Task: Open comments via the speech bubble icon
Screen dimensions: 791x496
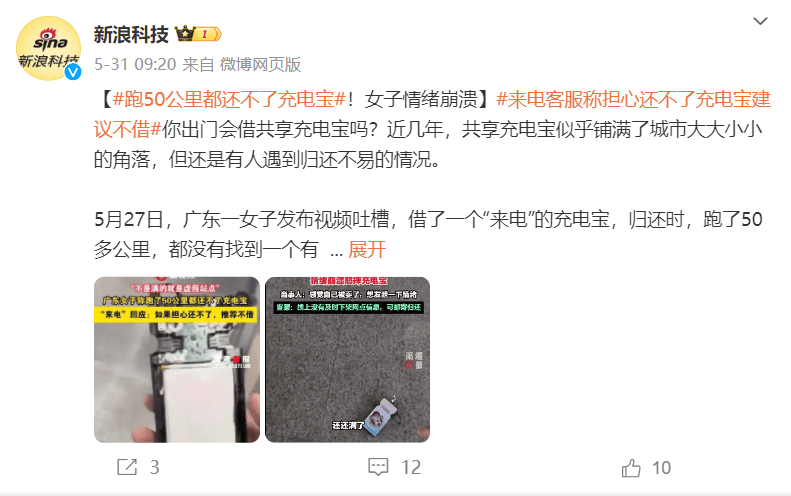Action: (x=378, y=467)
